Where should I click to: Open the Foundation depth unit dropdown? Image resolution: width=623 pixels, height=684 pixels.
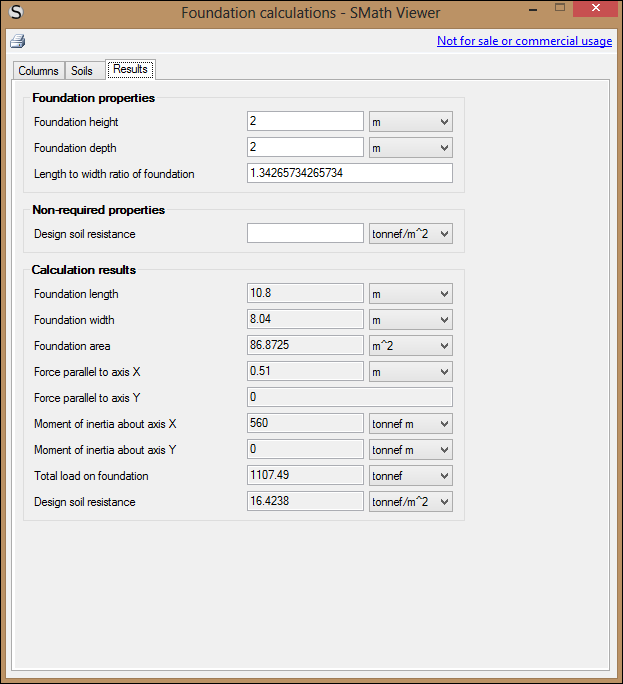click(x=410, y=147)
